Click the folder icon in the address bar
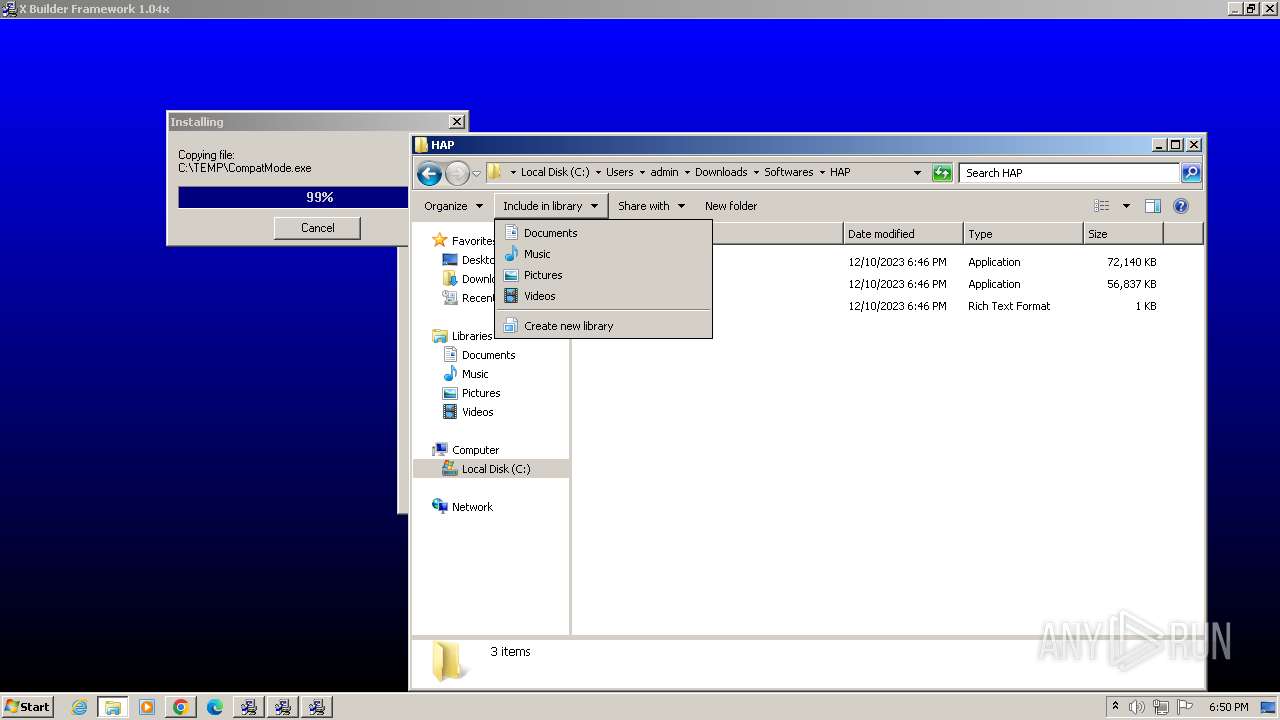Viewport: 1280px width, 720px height. pos(494,172)
